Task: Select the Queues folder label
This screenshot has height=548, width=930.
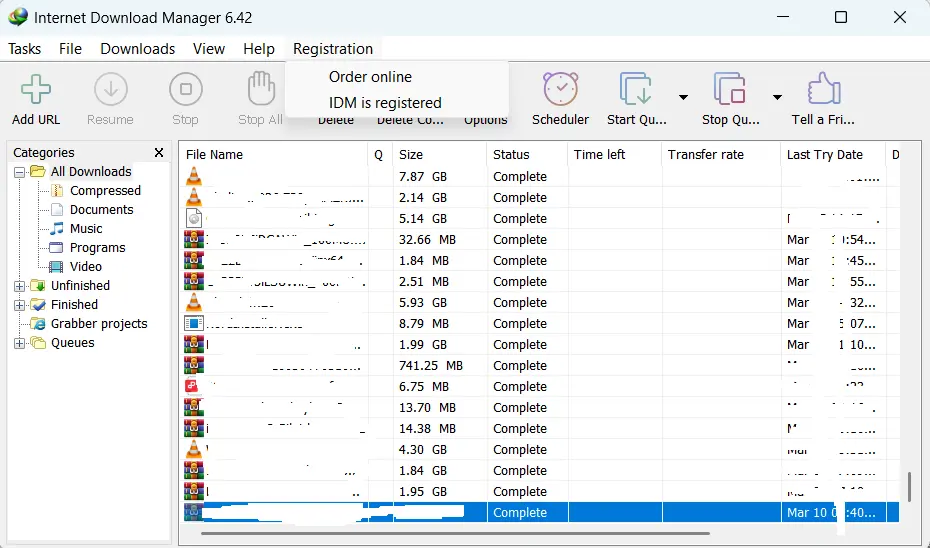Action: (72, 343)
